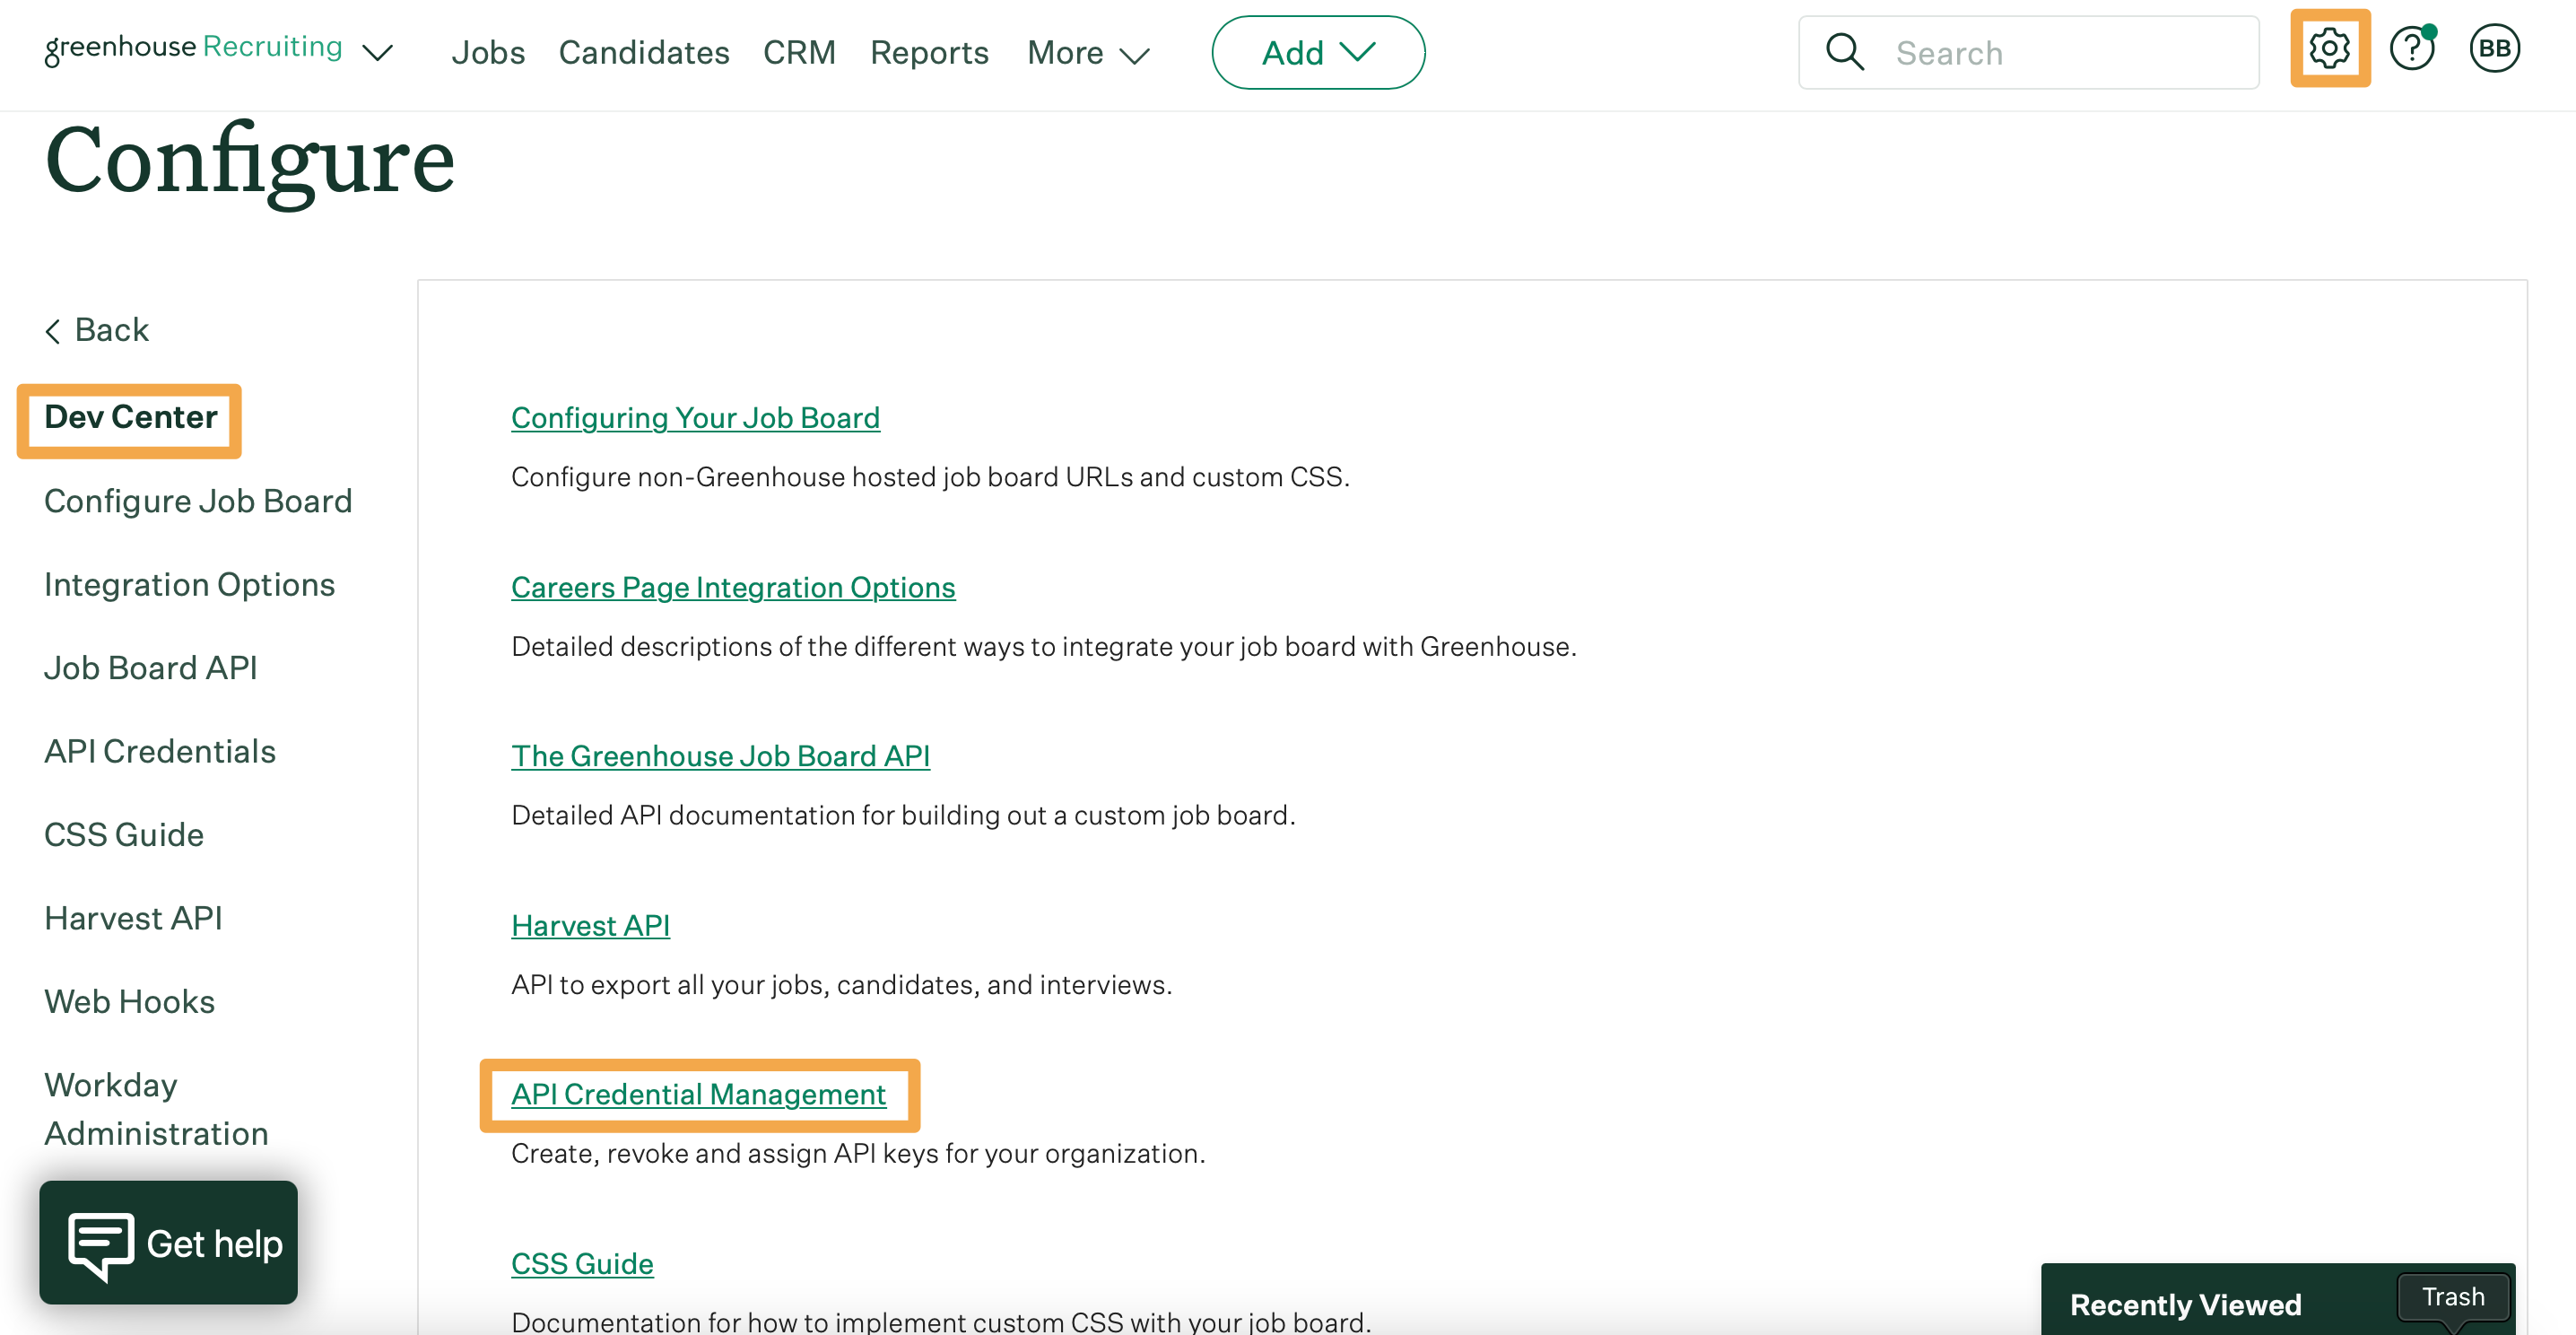Select Dev Center in the sidebar
Image resolution: width=2576 pixels, height=1335 pixels.
tap(130, 418)
